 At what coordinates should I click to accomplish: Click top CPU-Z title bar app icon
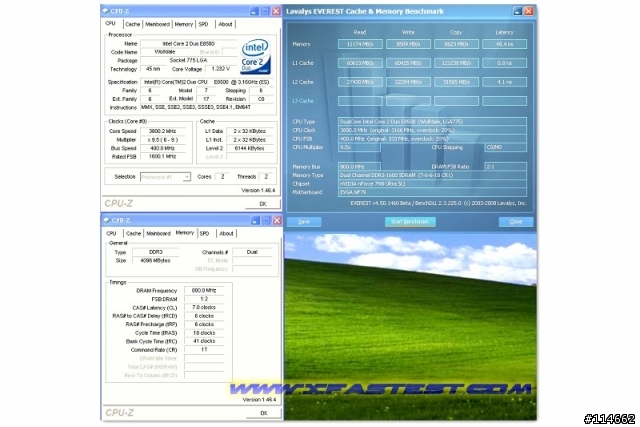(106, 11)
